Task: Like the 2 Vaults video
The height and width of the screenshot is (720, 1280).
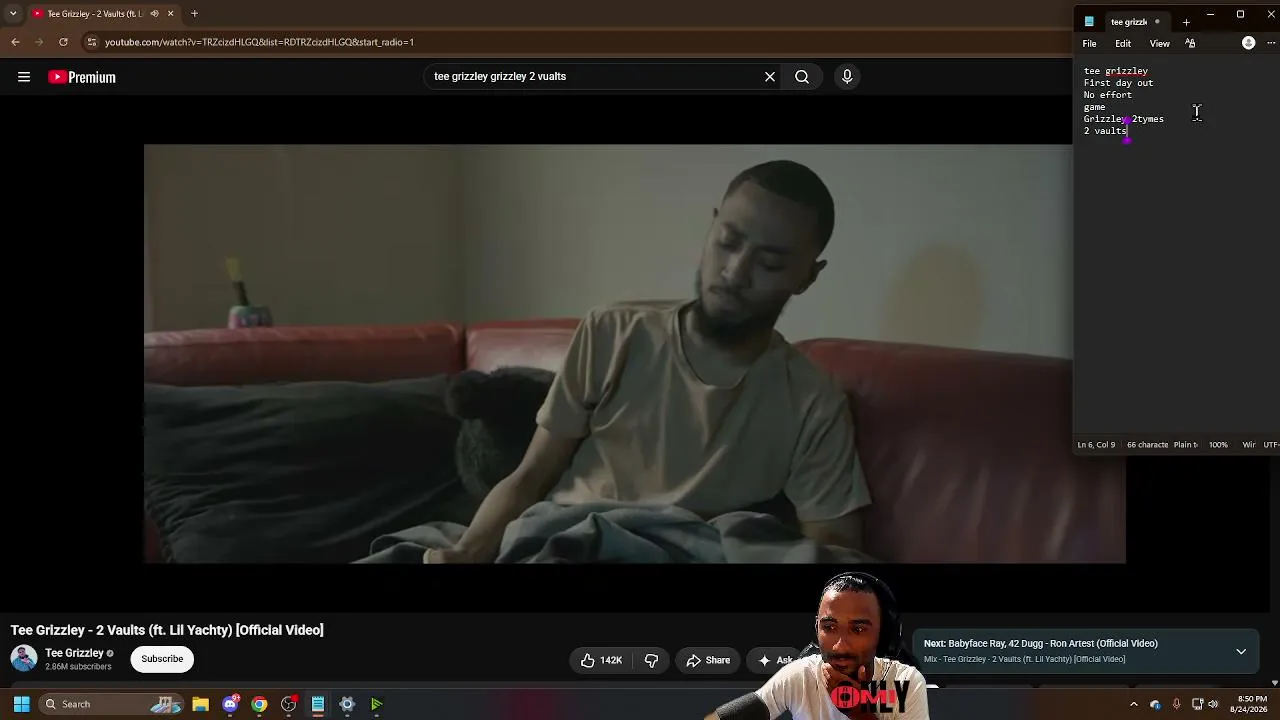Action: pos(601,660)
